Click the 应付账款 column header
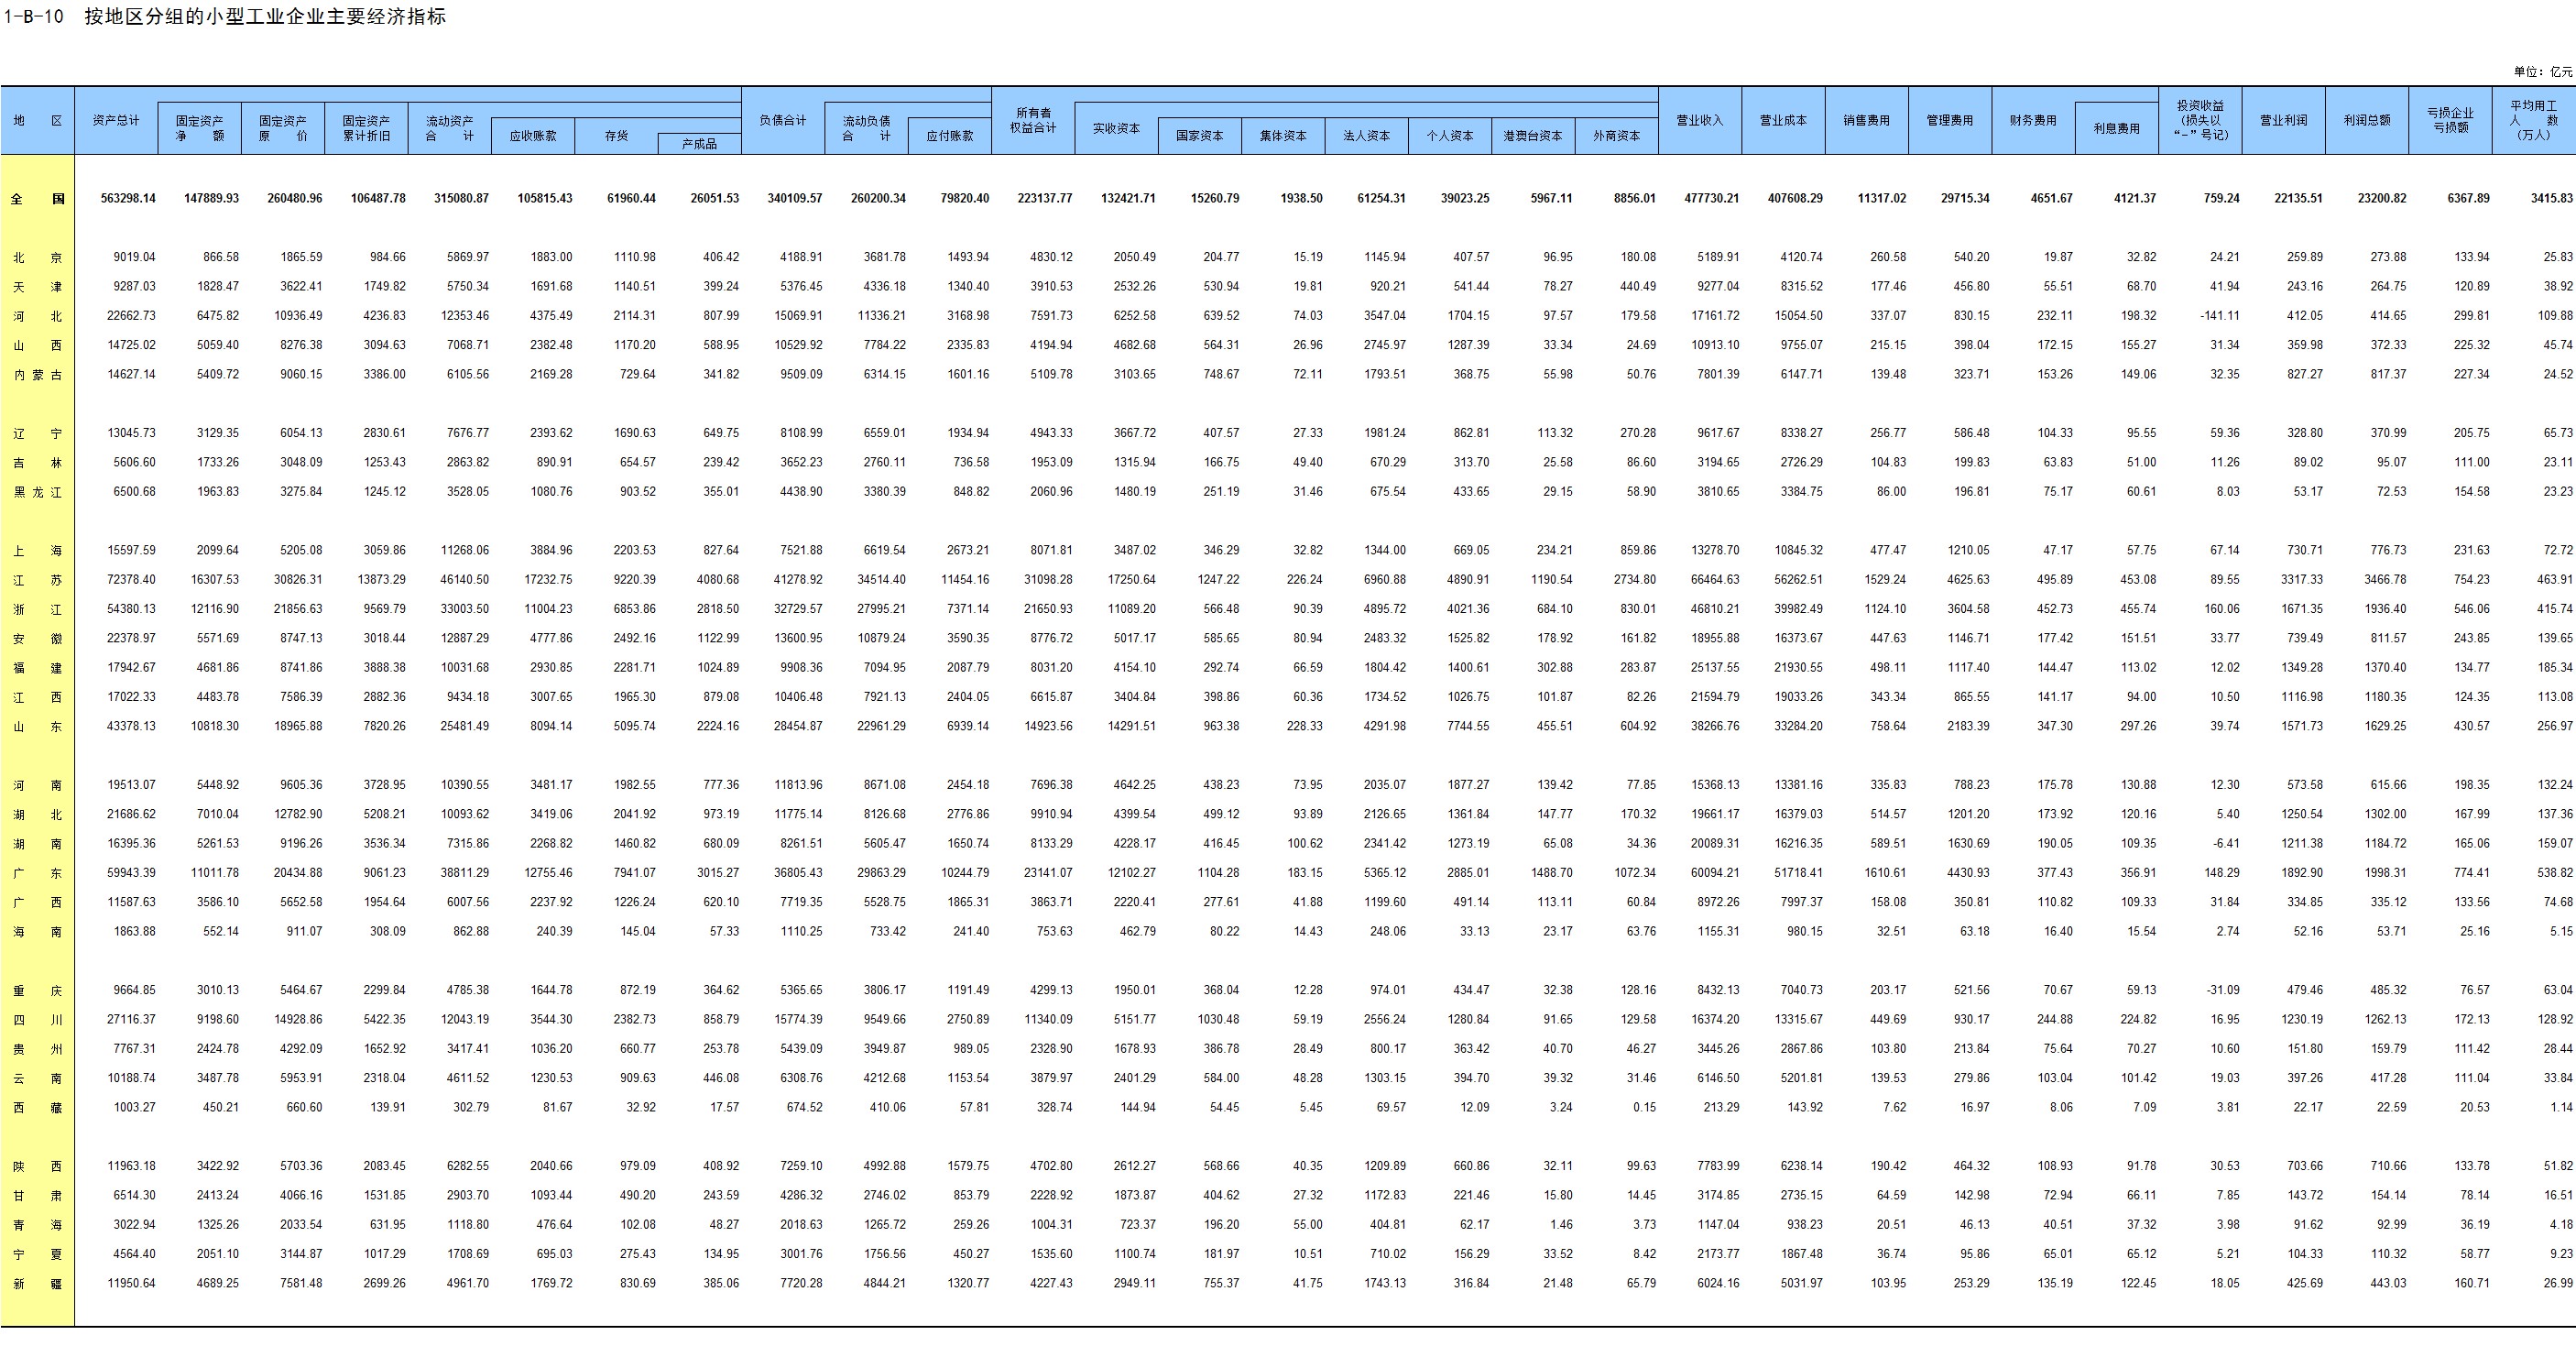Viewport: 2576px width, 1357px height. coord(949,136)
